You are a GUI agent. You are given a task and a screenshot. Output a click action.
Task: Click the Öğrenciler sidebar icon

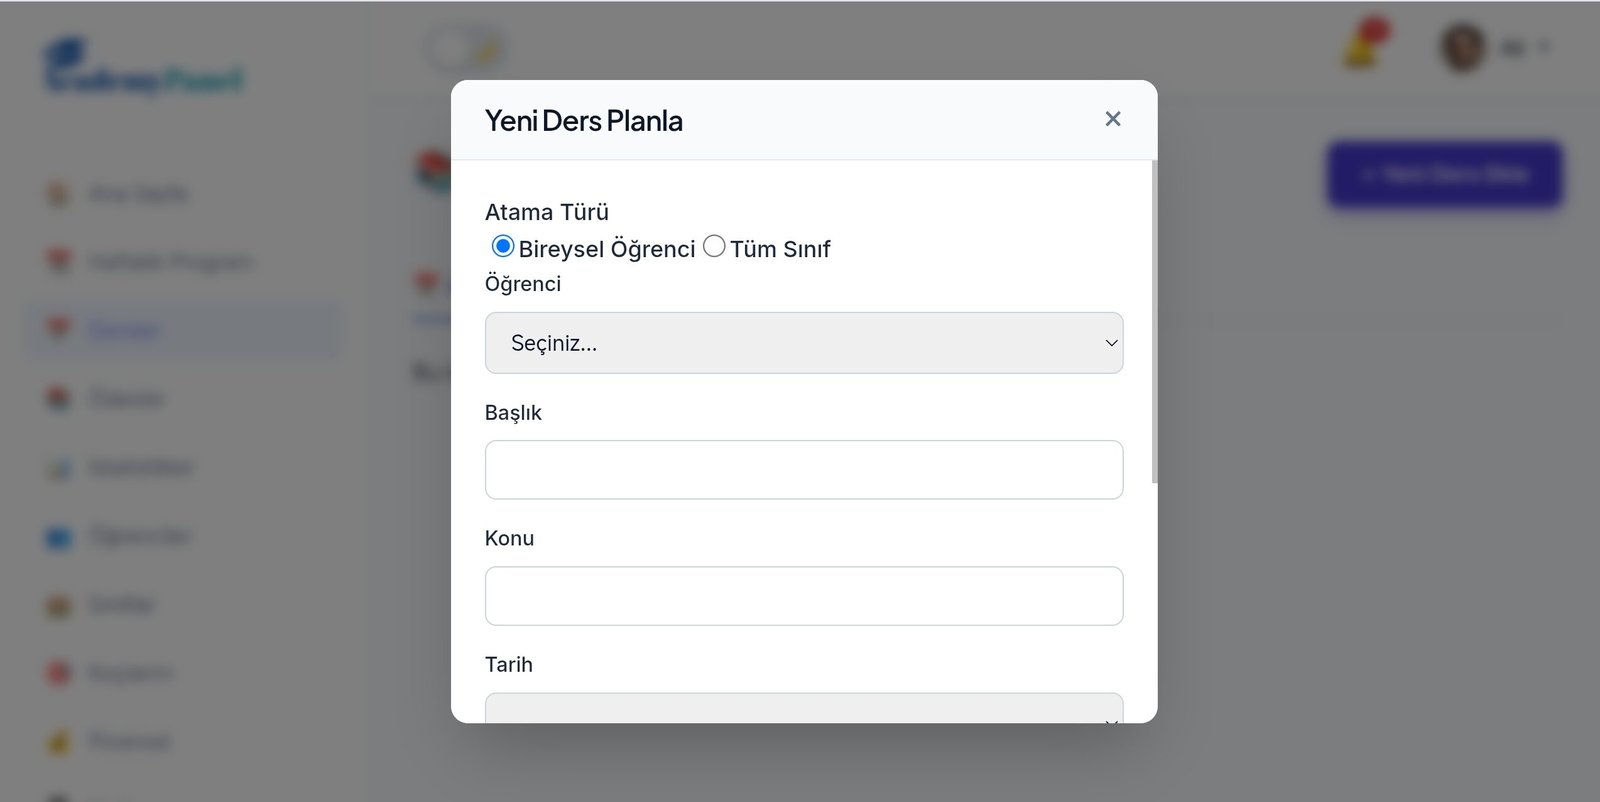(59, 537)
